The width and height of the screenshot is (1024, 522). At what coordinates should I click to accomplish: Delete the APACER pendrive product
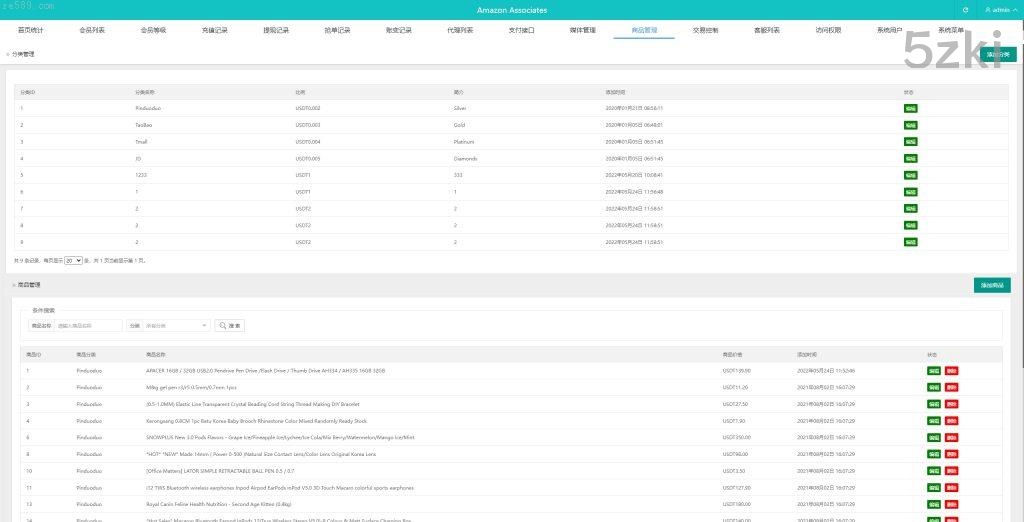tap(951, 371)
